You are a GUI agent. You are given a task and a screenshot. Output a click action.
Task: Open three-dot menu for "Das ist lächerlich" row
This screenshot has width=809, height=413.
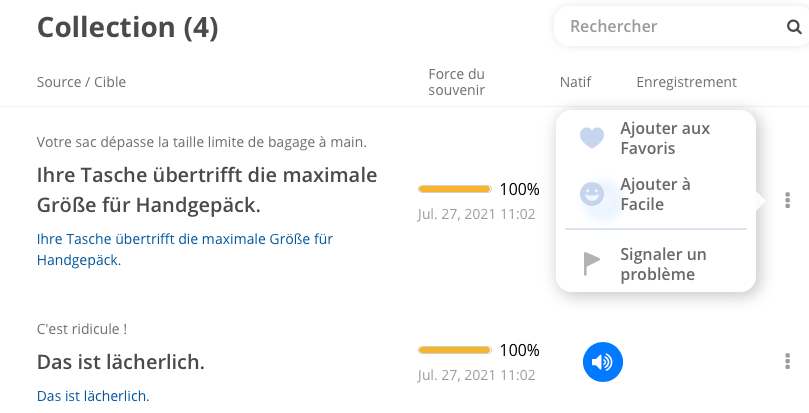tap(788, 362)
